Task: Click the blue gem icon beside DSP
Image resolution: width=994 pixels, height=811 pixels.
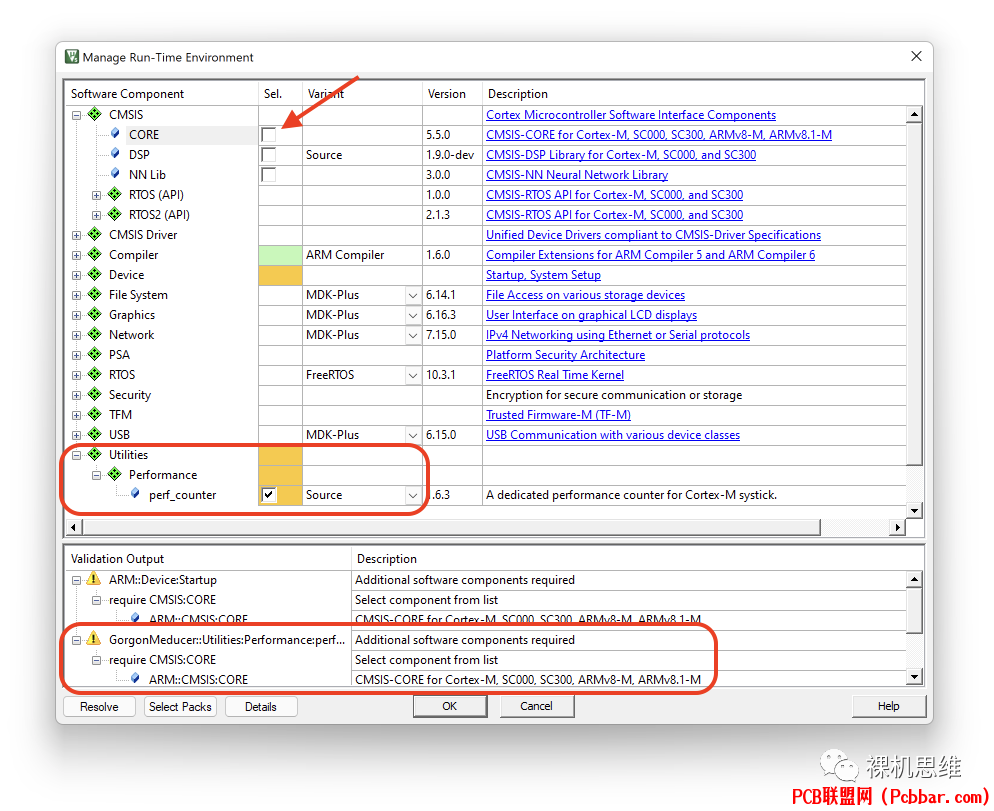Action: tap(115, 154)
